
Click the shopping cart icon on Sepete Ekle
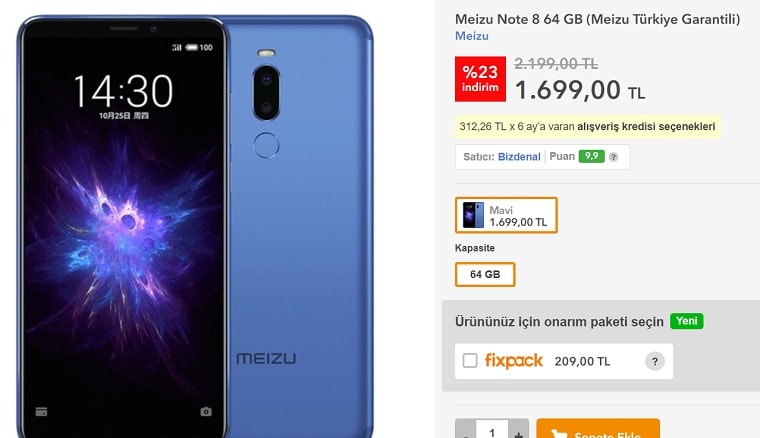click(x=559, y=434)
